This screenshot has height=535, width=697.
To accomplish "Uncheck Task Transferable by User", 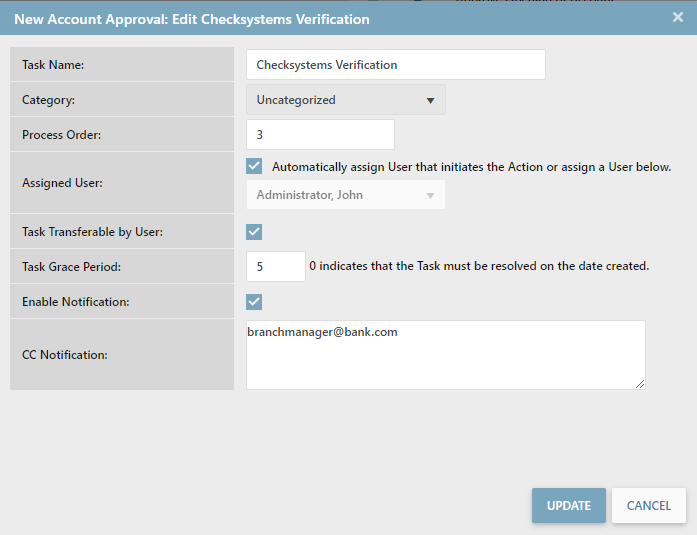I will [254, 232].
